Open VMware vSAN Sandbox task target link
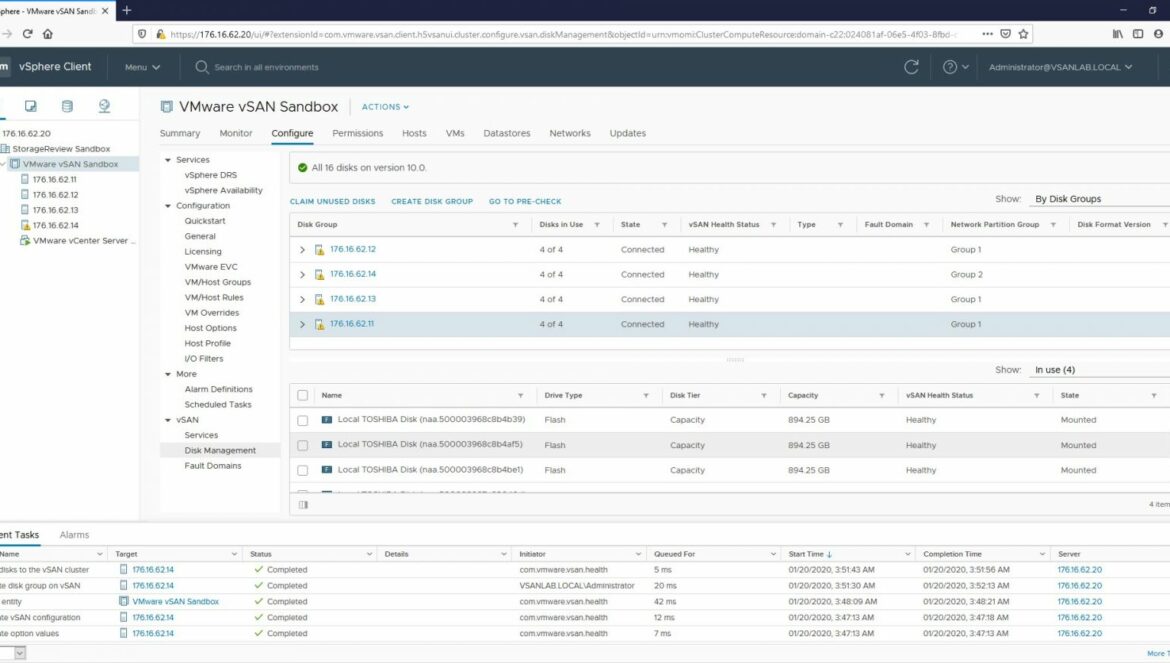Image resolution: width=1170 pixels, height=663 pixels. pyautogui.click(x=175, y=601)
